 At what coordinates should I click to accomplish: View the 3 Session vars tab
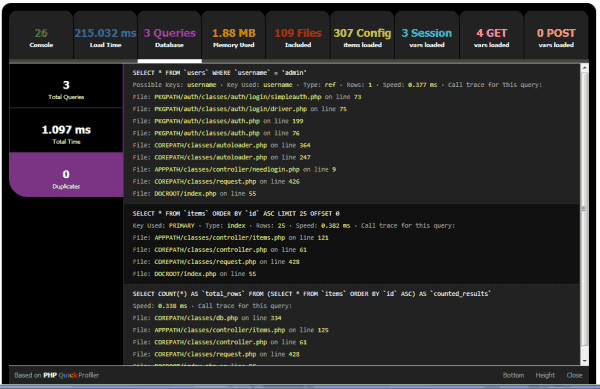[427, 36]
